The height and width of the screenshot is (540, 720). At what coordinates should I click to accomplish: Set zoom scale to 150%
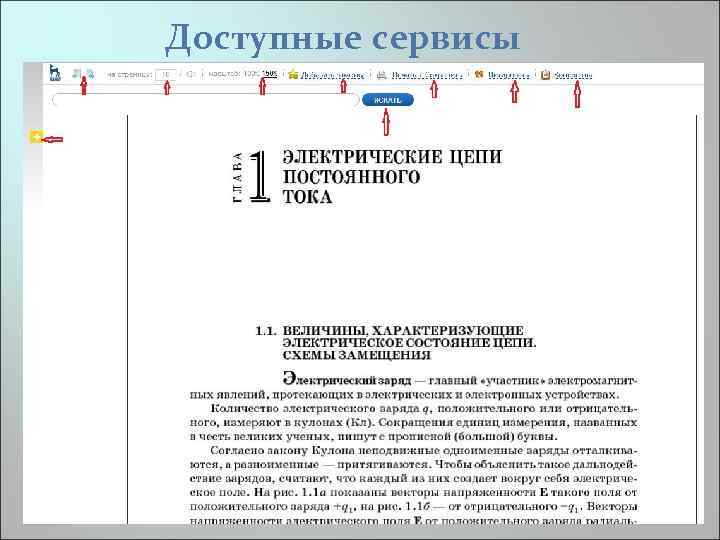(x=270, y=73)
